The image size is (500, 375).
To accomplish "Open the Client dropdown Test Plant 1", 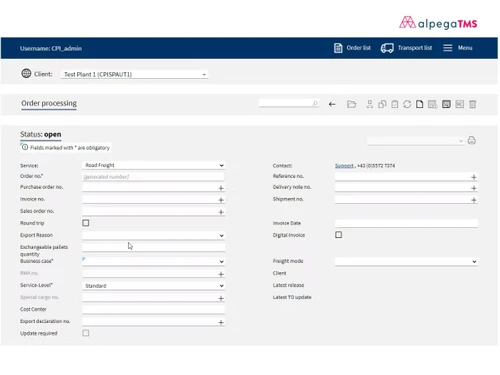I will [x=135, y=74].
